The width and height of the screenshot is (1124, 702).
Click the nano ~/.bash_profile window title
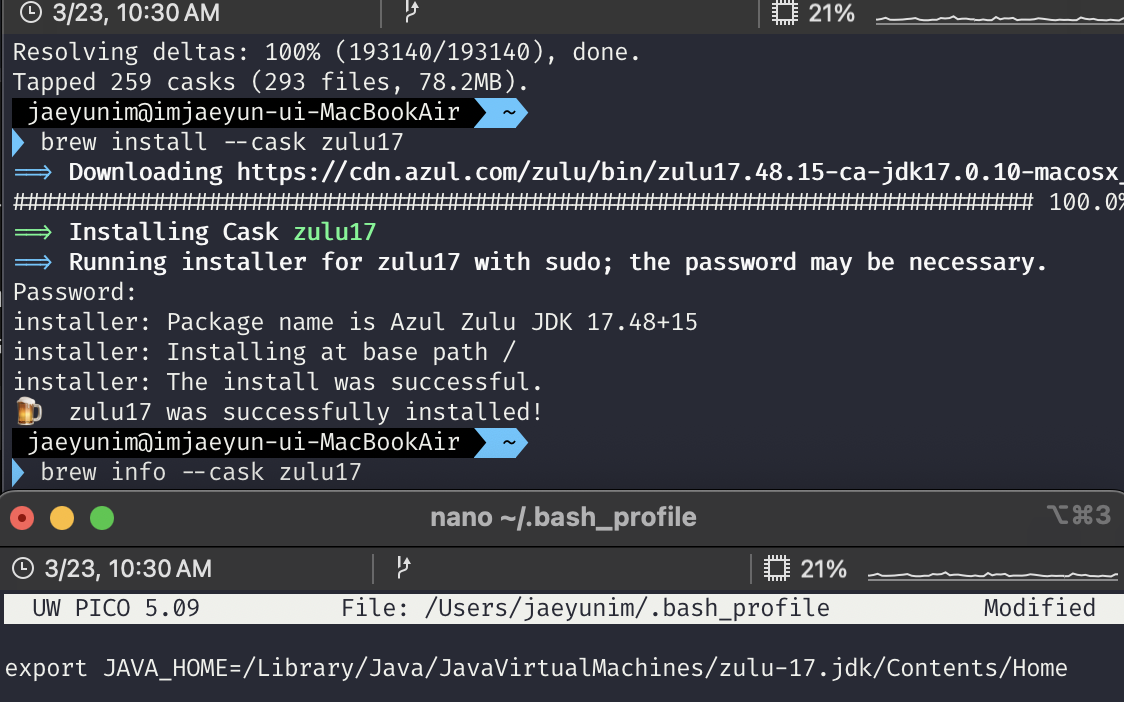(563, 517)
